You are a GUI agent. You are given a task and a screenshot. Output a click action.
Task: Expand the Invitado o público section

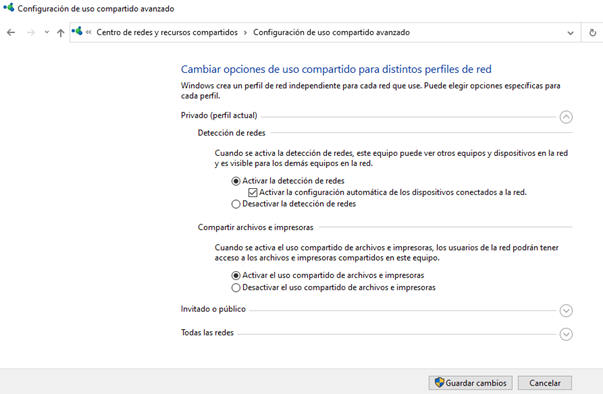click(566, 310)
